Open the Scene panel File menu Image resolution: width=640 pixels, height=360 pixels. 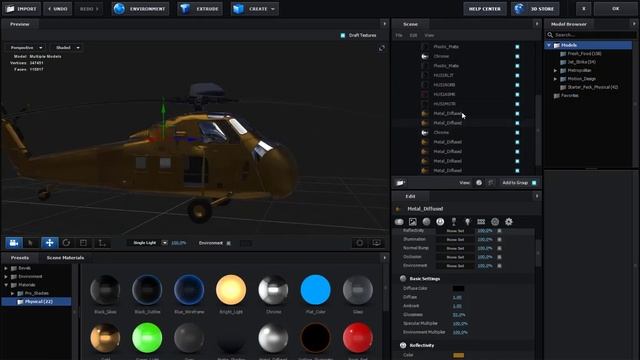399,36
